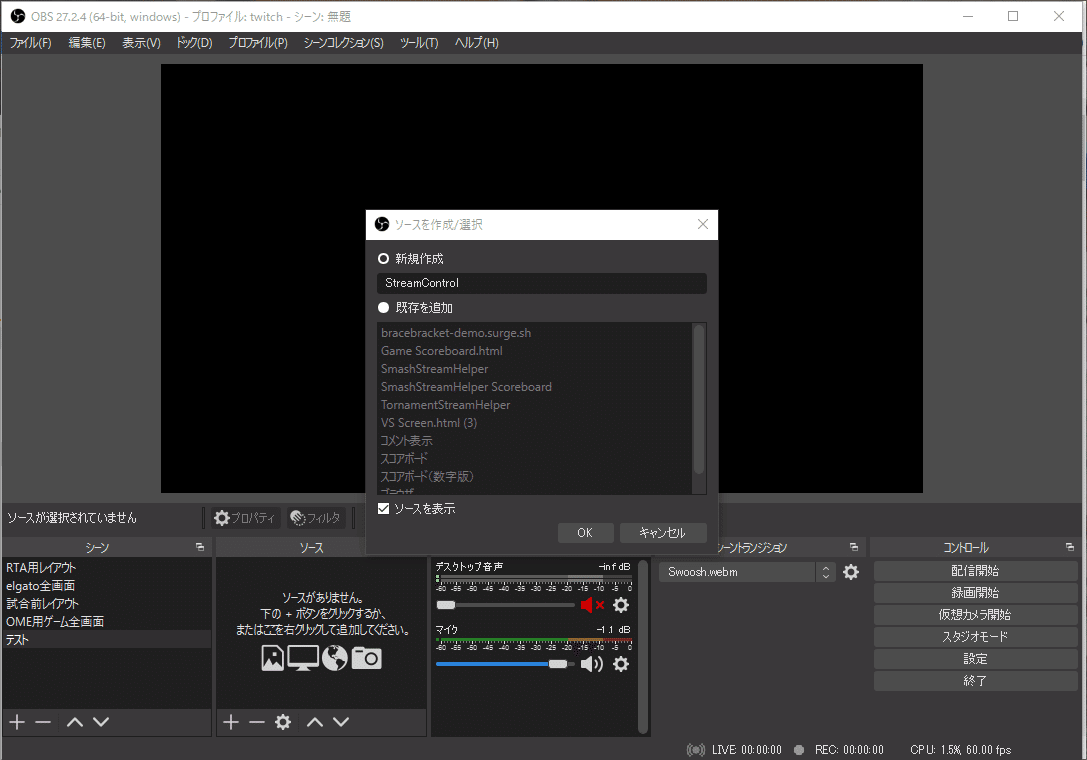1087x760 pixels.
Task: Click image source icon in empty sources
Action: pos(272,658)
